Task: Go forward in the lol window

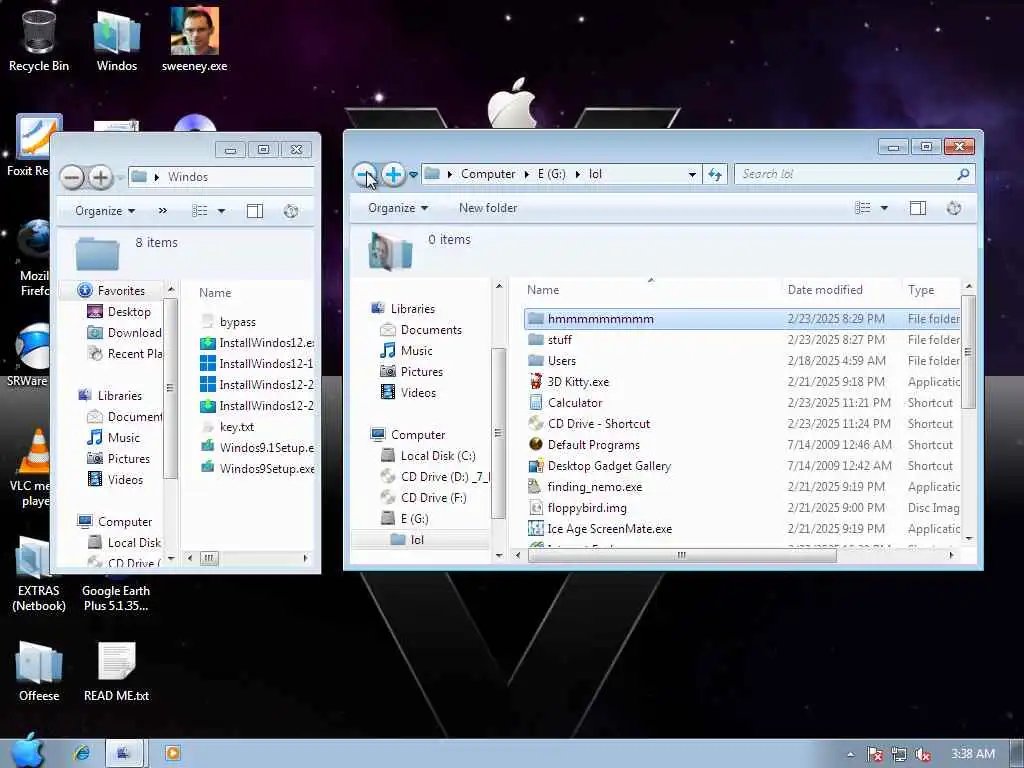Action: (393, 174)
